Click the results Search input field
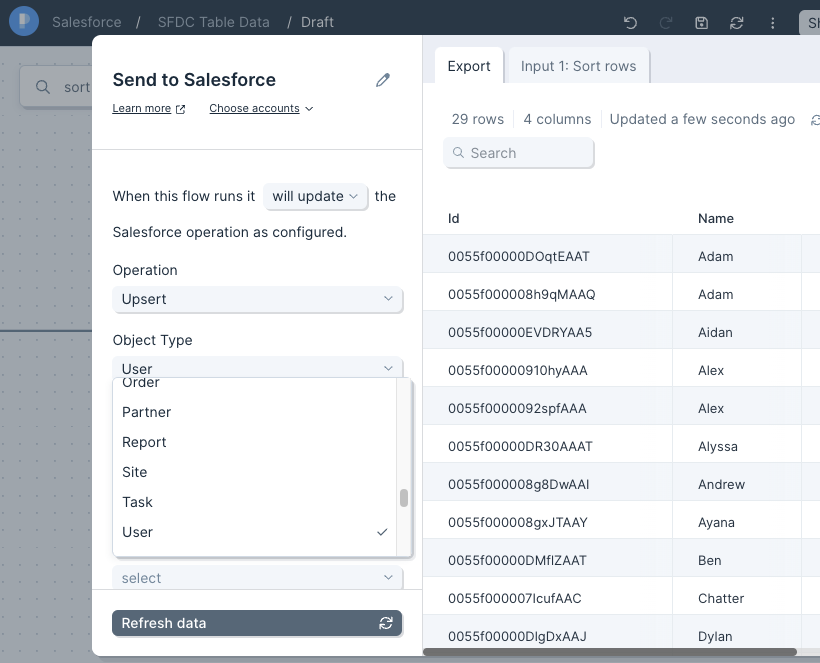 click(518, 153)
